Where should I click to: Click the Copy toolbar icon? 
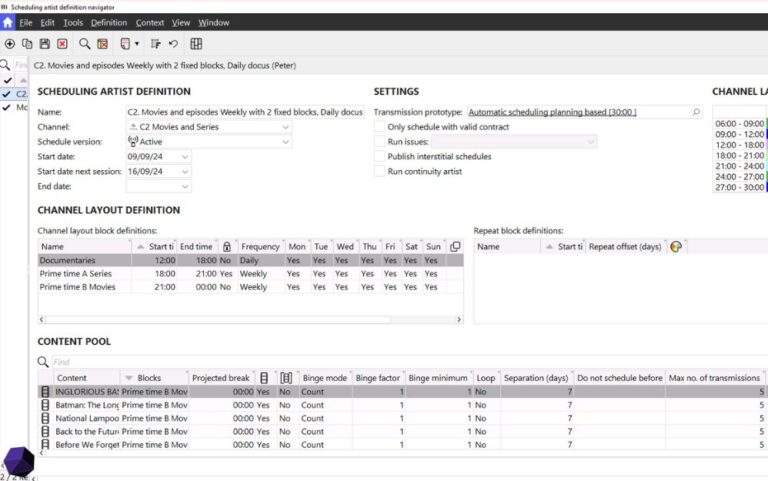[27, 44]
